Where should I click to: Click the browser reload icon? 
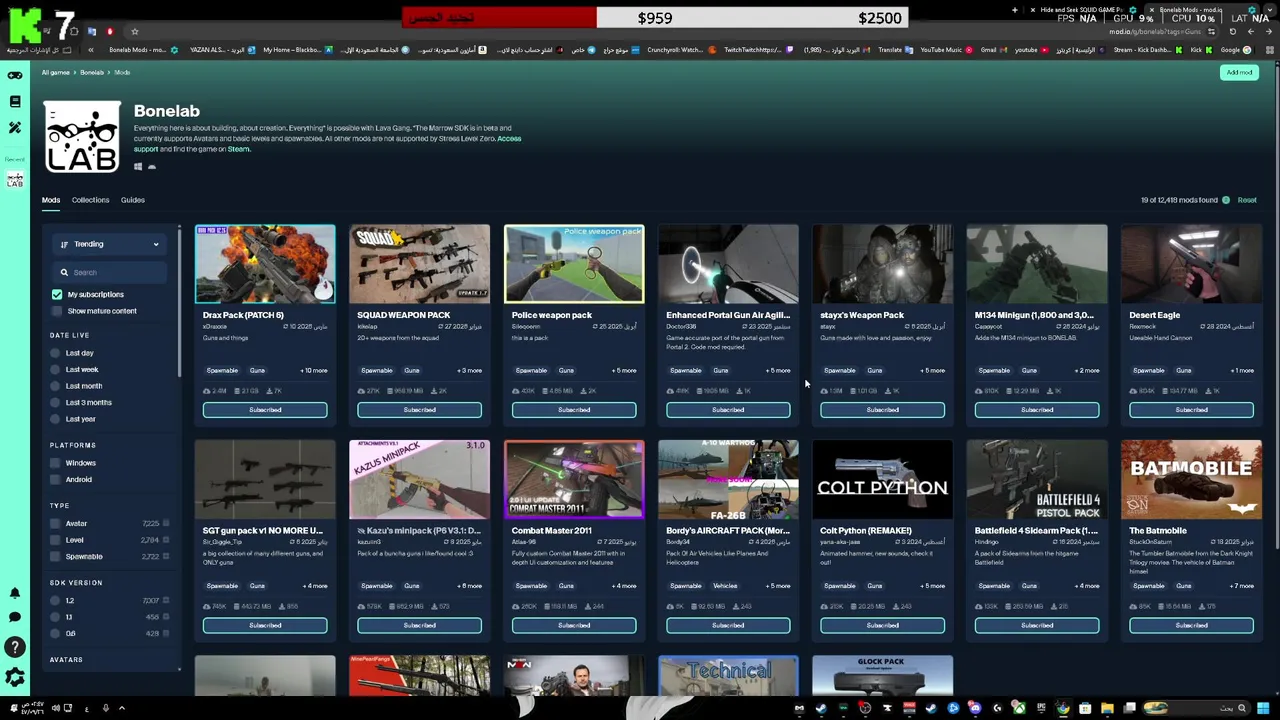tap(1233, 31)
